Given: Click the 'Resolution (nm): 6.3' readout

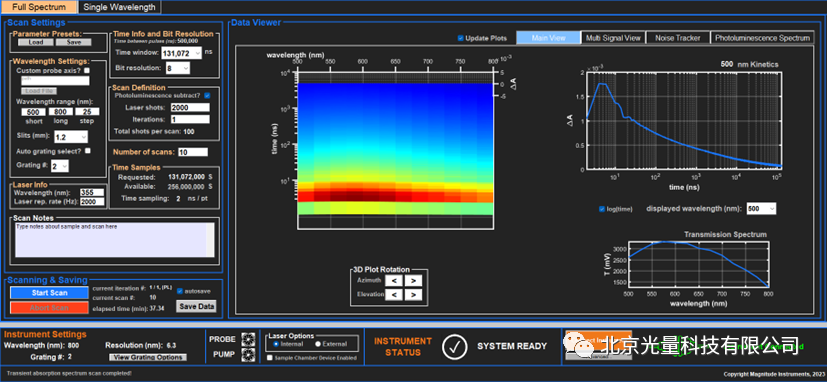Looking at the screenshot, I should point(140,346).
